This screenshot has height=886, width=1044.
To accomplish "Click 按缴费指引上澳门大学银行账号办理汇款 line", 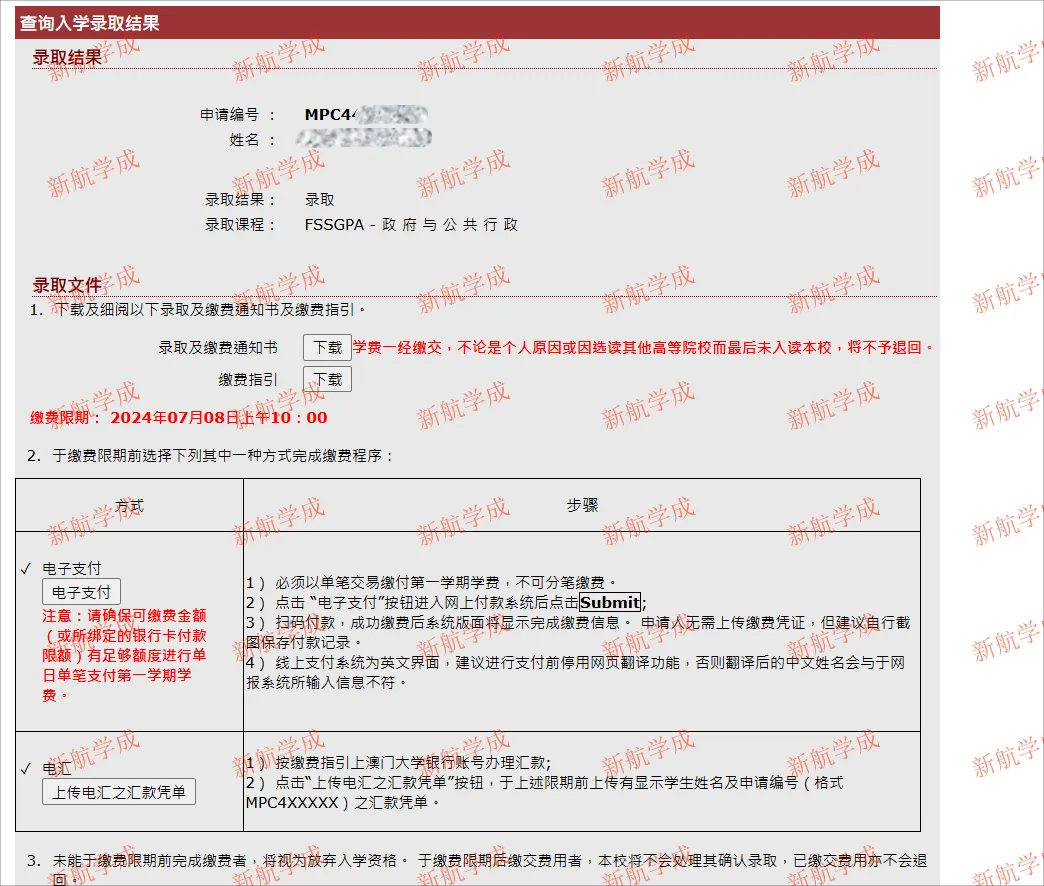I will [398, 763].
